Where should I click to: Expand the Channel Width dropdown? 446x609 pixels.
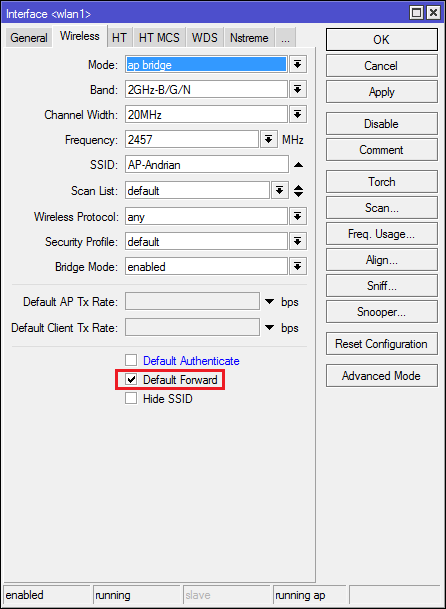[298, 115]
